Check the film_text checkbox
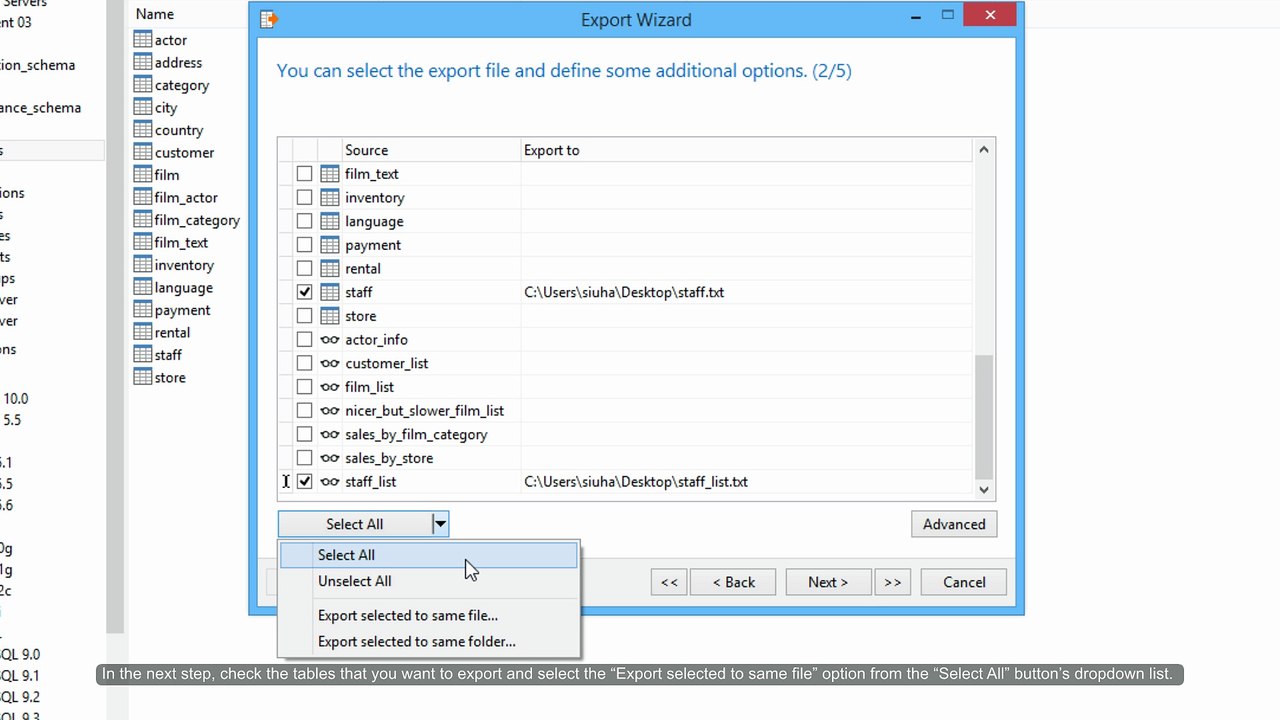This screenshot has height=720, width=1280. (x=305, y=174)
